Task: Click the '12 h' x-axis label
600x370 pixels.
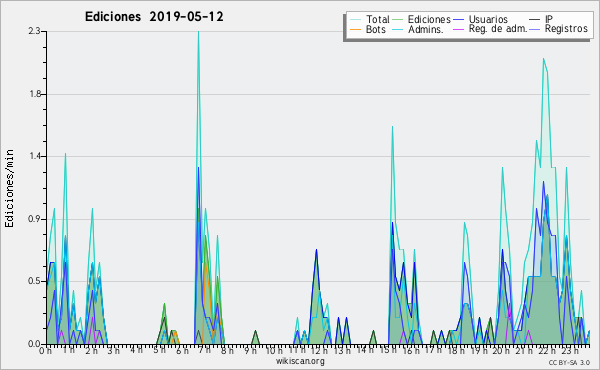Action: (319, 351)
